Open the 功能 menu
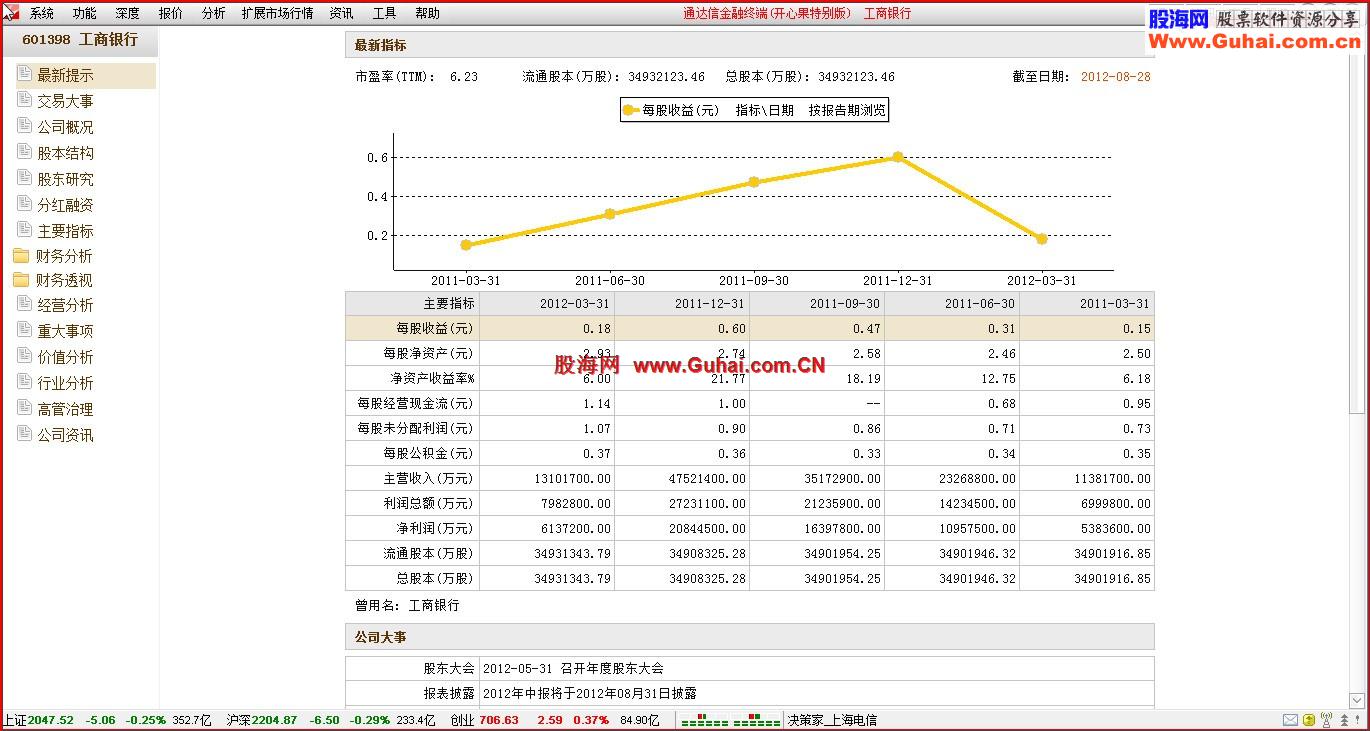This screenshot has height=731, width=1370. (85, 13)
